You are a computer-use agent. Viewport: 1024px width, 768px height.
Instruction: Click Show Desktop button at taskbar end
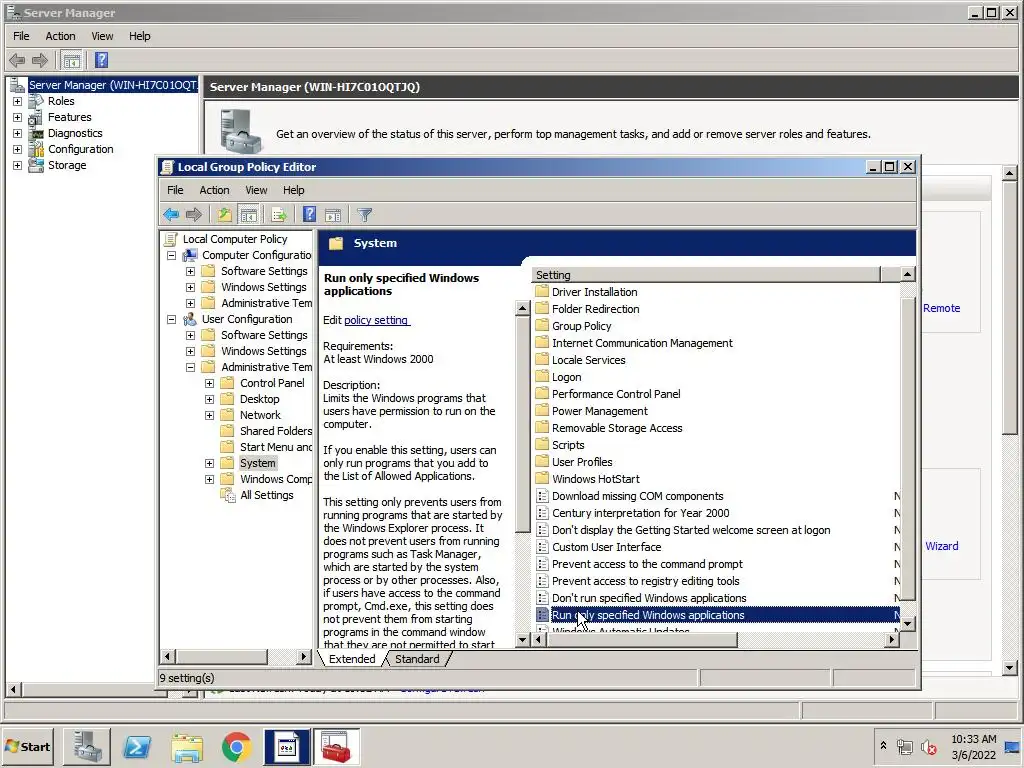tap(1013, 746)
